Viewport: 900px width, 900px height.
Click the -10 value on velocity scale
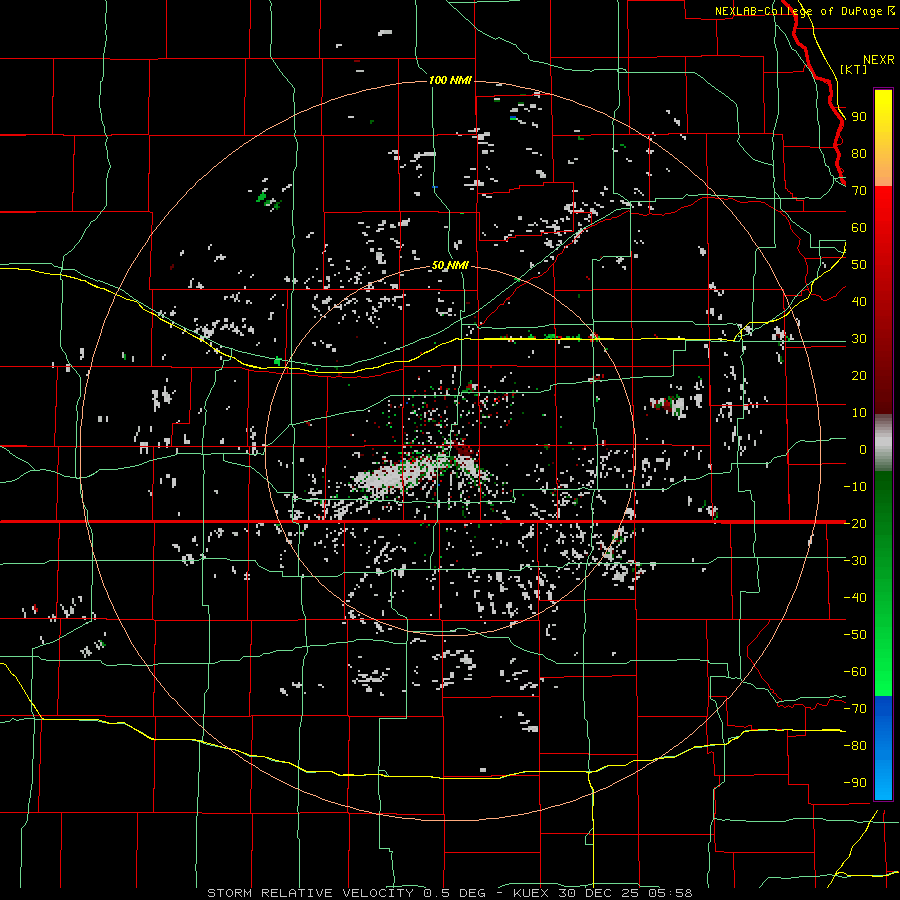(855, 487)
